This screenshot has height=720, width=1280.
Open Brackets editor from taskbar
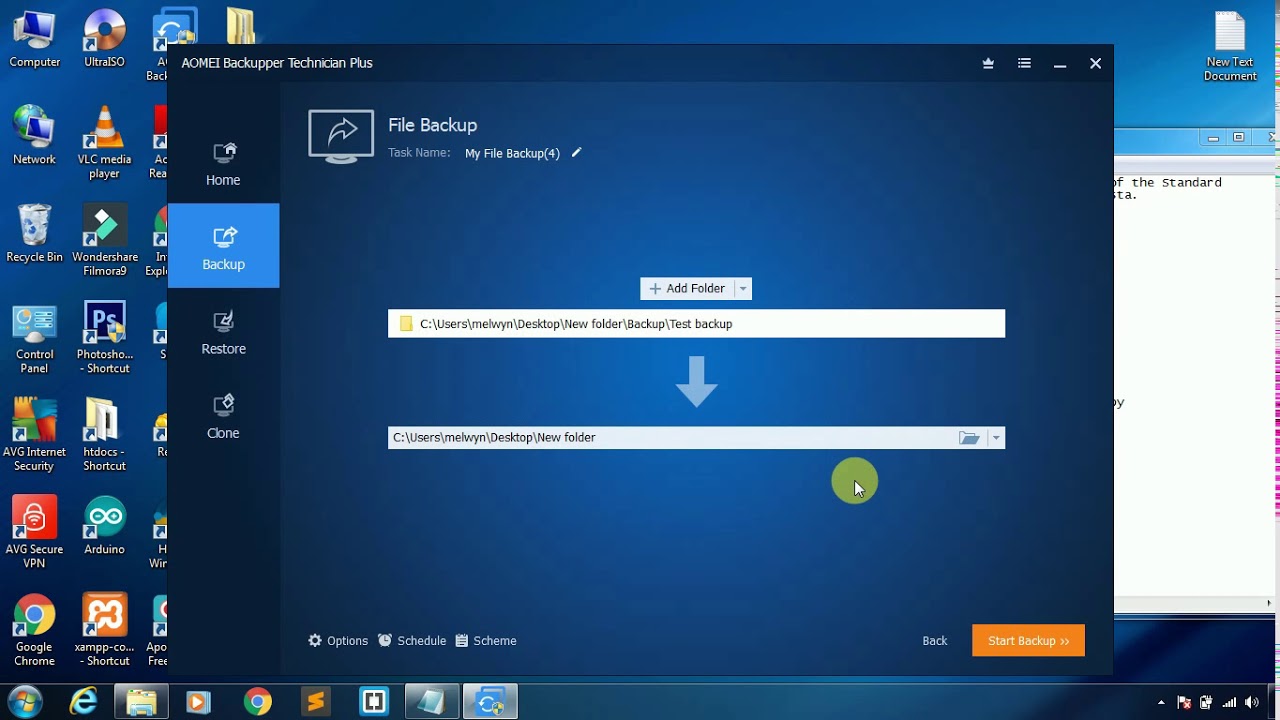point(373,702)
